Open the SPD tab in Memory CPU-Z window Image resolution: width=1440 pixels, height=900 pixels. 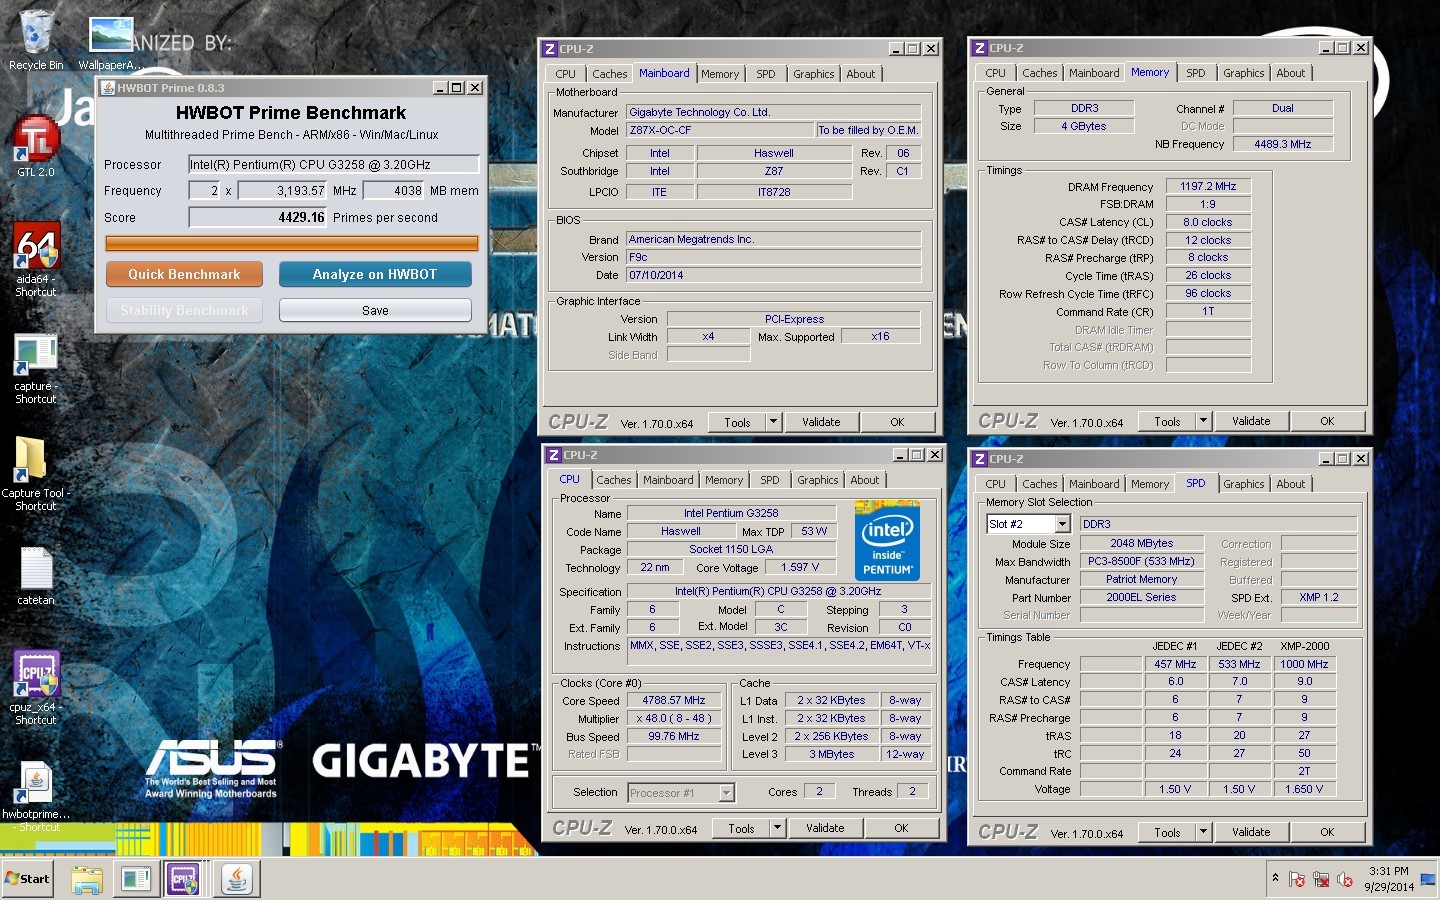point(1195,73)
